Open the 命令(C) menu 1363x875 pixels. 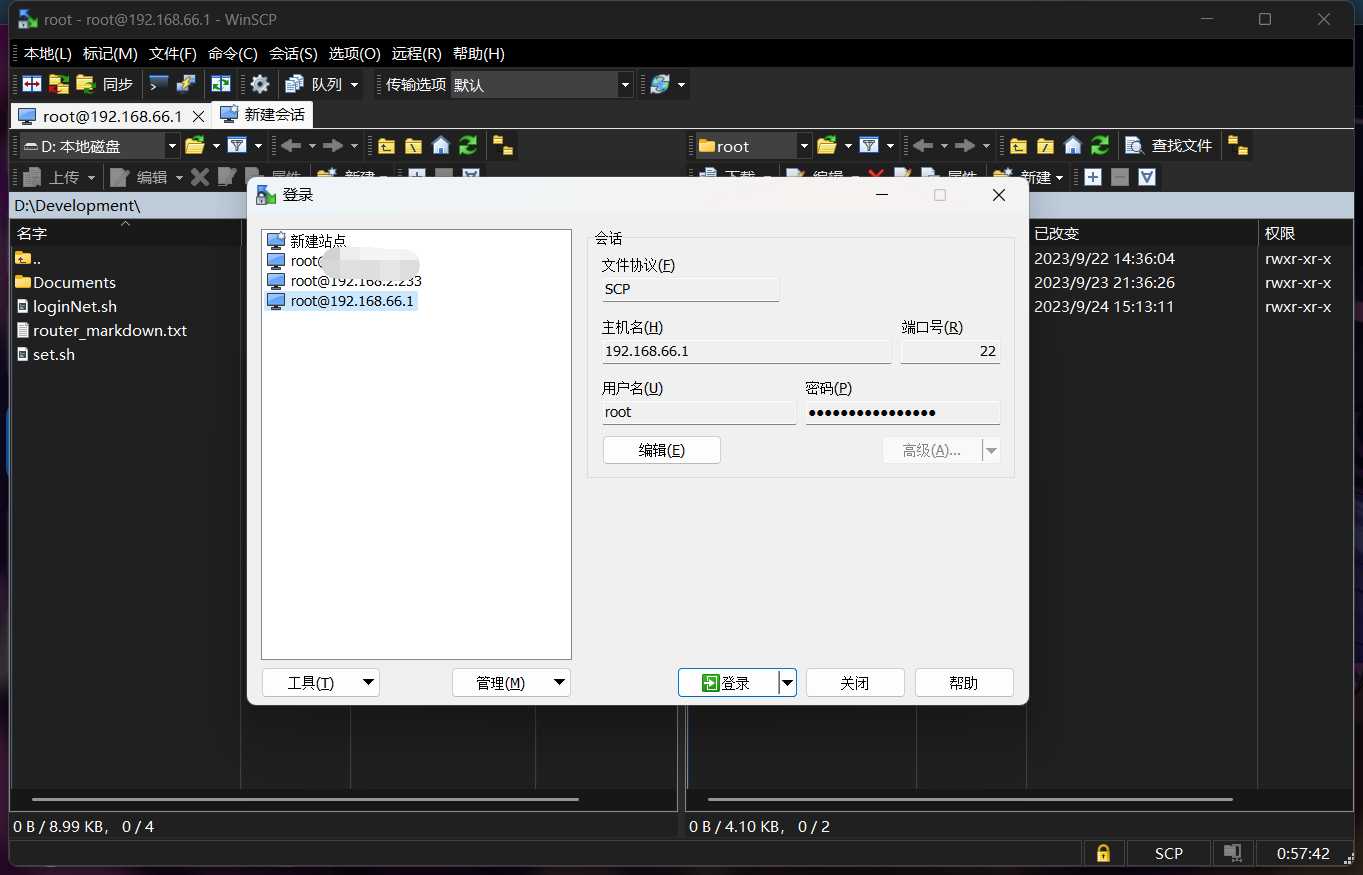tap(233, 54)
